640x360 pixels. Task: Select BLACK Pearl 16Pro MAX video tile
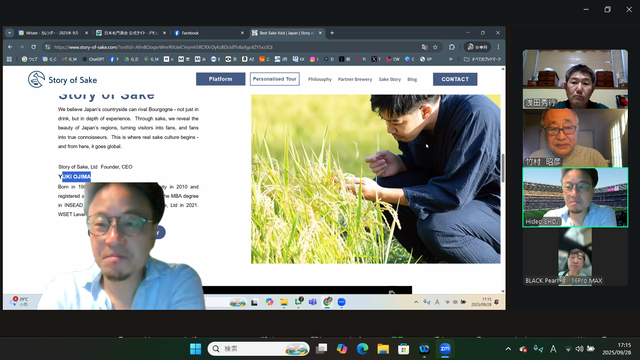(575, 256)
